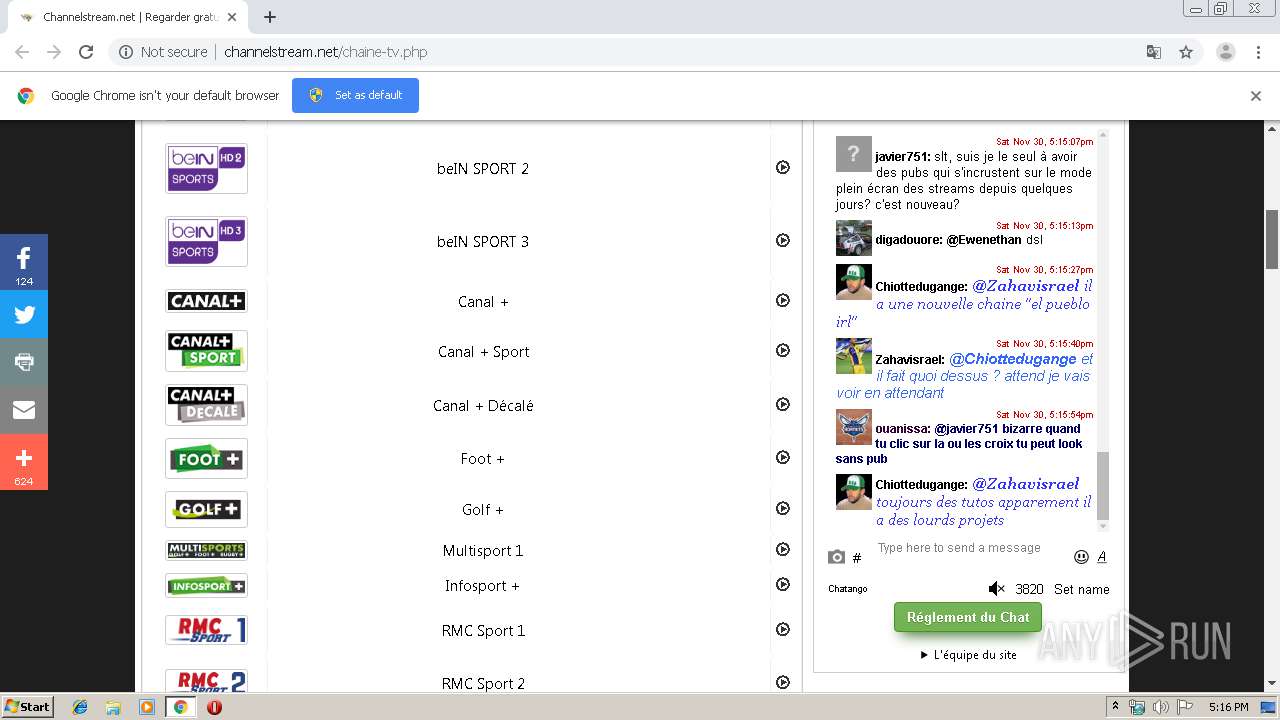1280x720 pixels.
Task: Play the Canal + Sport stream
Action: click(x=783, y=351)
